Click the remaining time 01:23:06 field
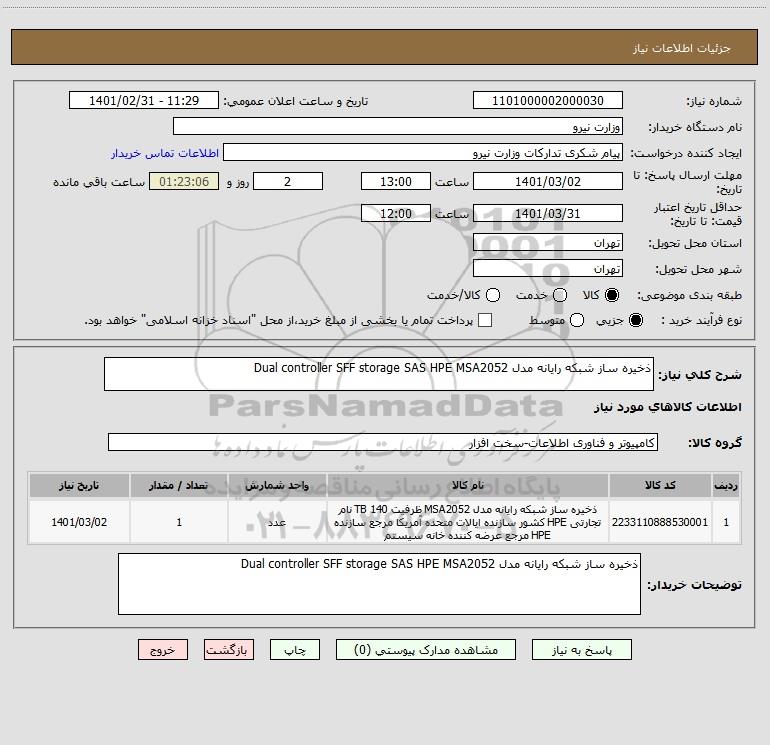 [x=184, y=181]
